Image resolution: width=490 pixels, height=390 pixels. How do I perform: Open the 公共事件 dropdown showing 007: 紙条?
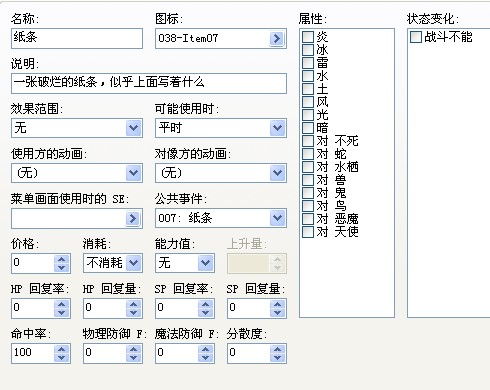pyautogui.click(x=277, y=218)
